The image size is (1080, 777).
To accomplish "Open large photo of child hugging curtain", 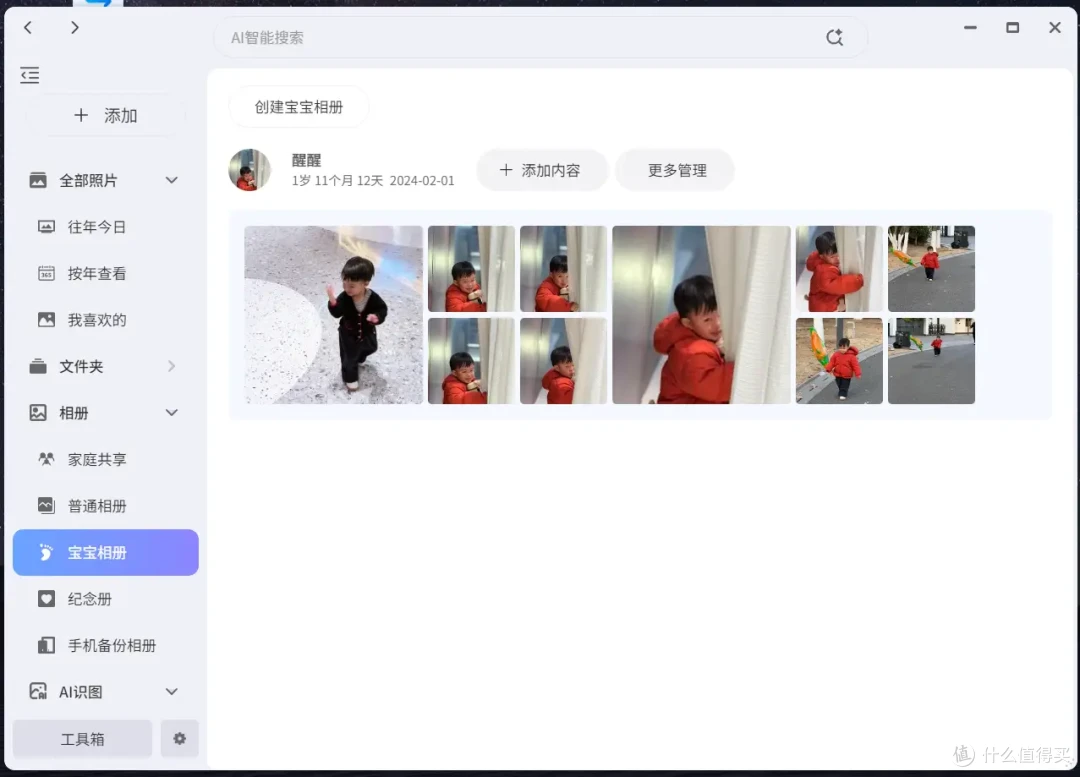I will (701, 315).
